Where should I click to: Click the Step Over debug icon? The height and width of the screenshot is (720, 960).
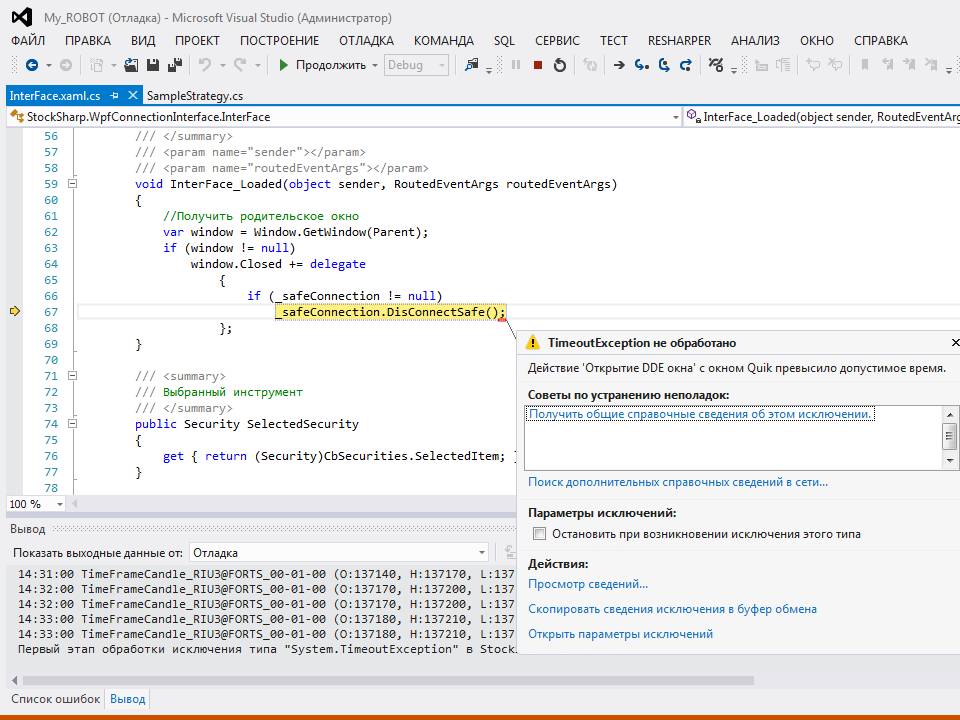(663, 65)
